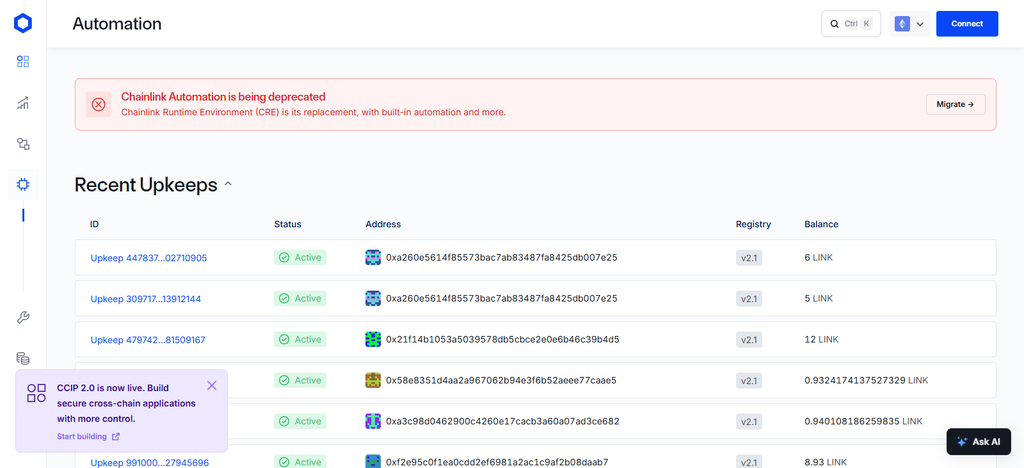Click balance 0.940108186259835 LINK
1024x468 pixels.
(863, 421)
